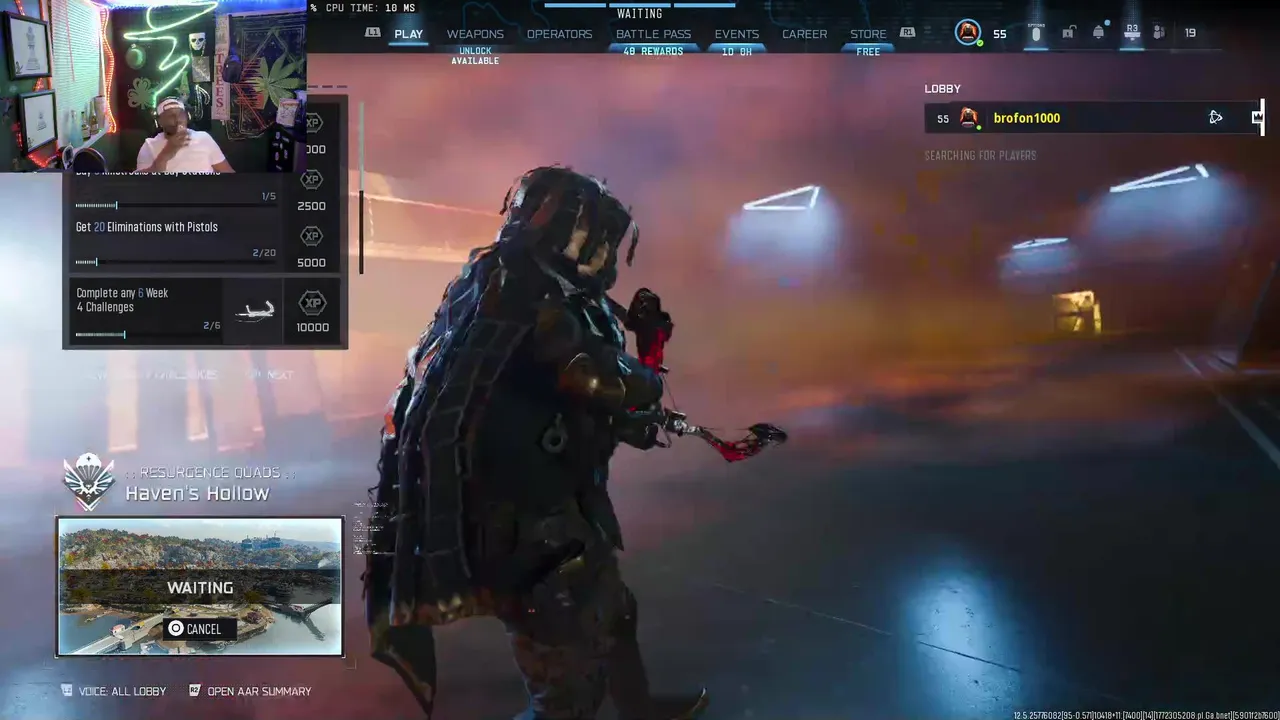The width and height of the screenshot is (1280, 720).
Task: Click the 10000 XP reward icon
Action: click(312, 303)
